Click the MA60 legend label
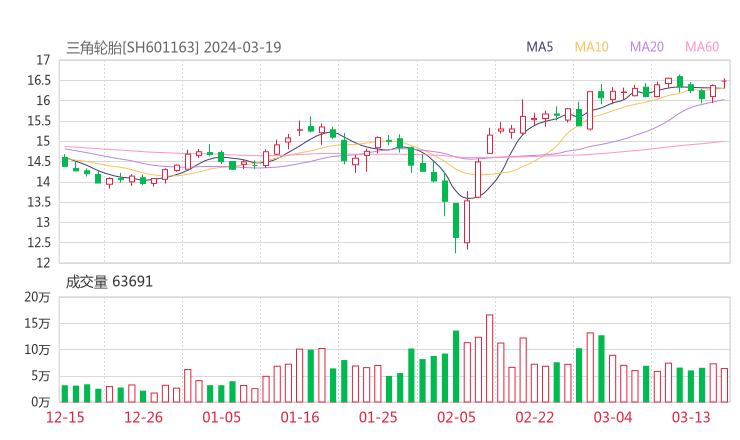The height and width of the screenshot is (440, 740). pos(702,47)
